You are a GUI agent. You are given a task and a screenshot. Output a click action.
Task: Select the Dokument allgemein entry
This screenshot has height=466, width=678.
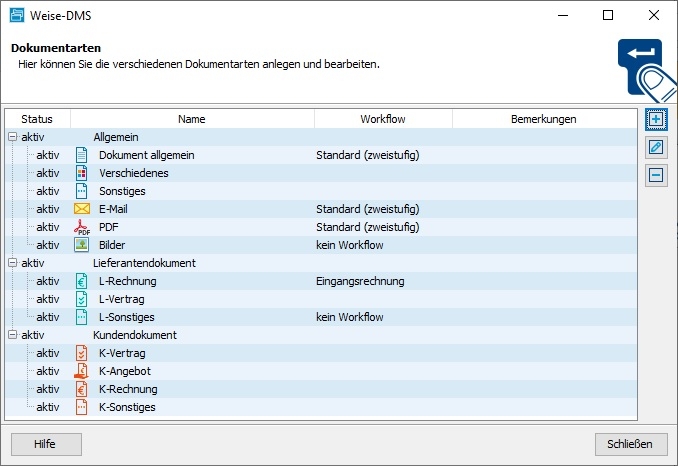pyautogui.click(x=146, y=155)
